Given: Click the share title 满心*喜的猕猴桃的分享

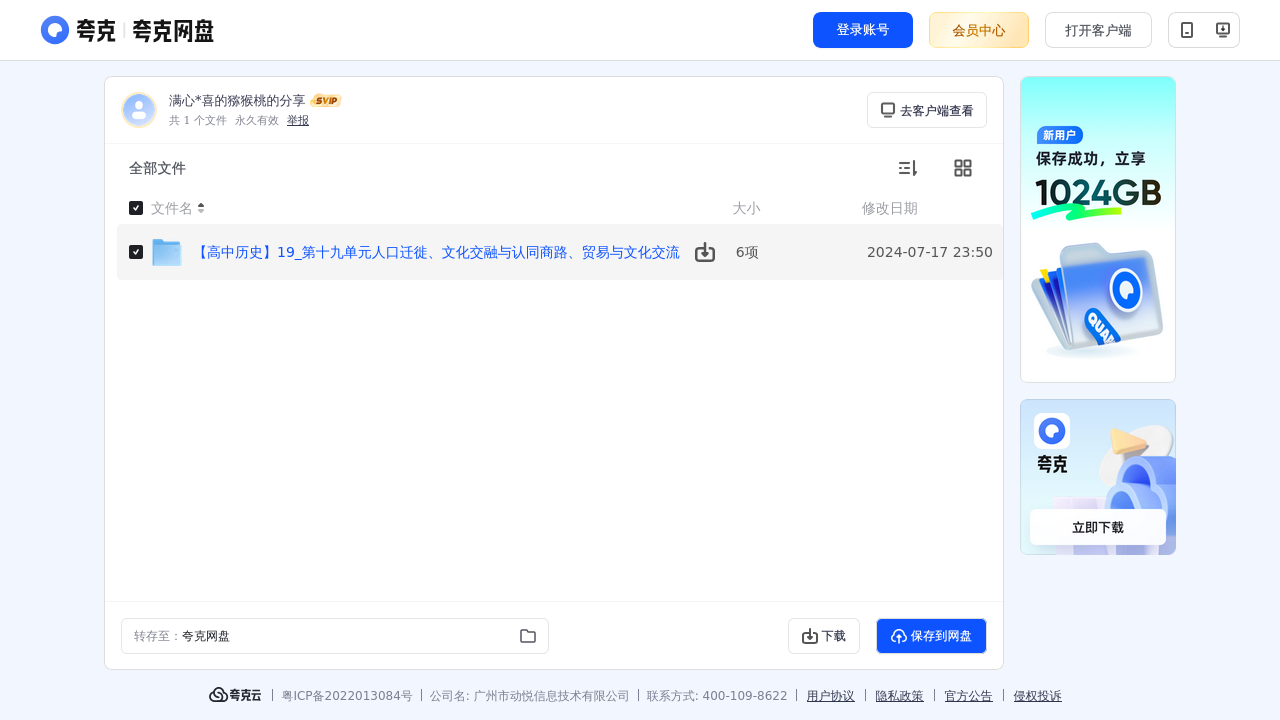Looking at the screenshot, I should click(x=237, y=101).
